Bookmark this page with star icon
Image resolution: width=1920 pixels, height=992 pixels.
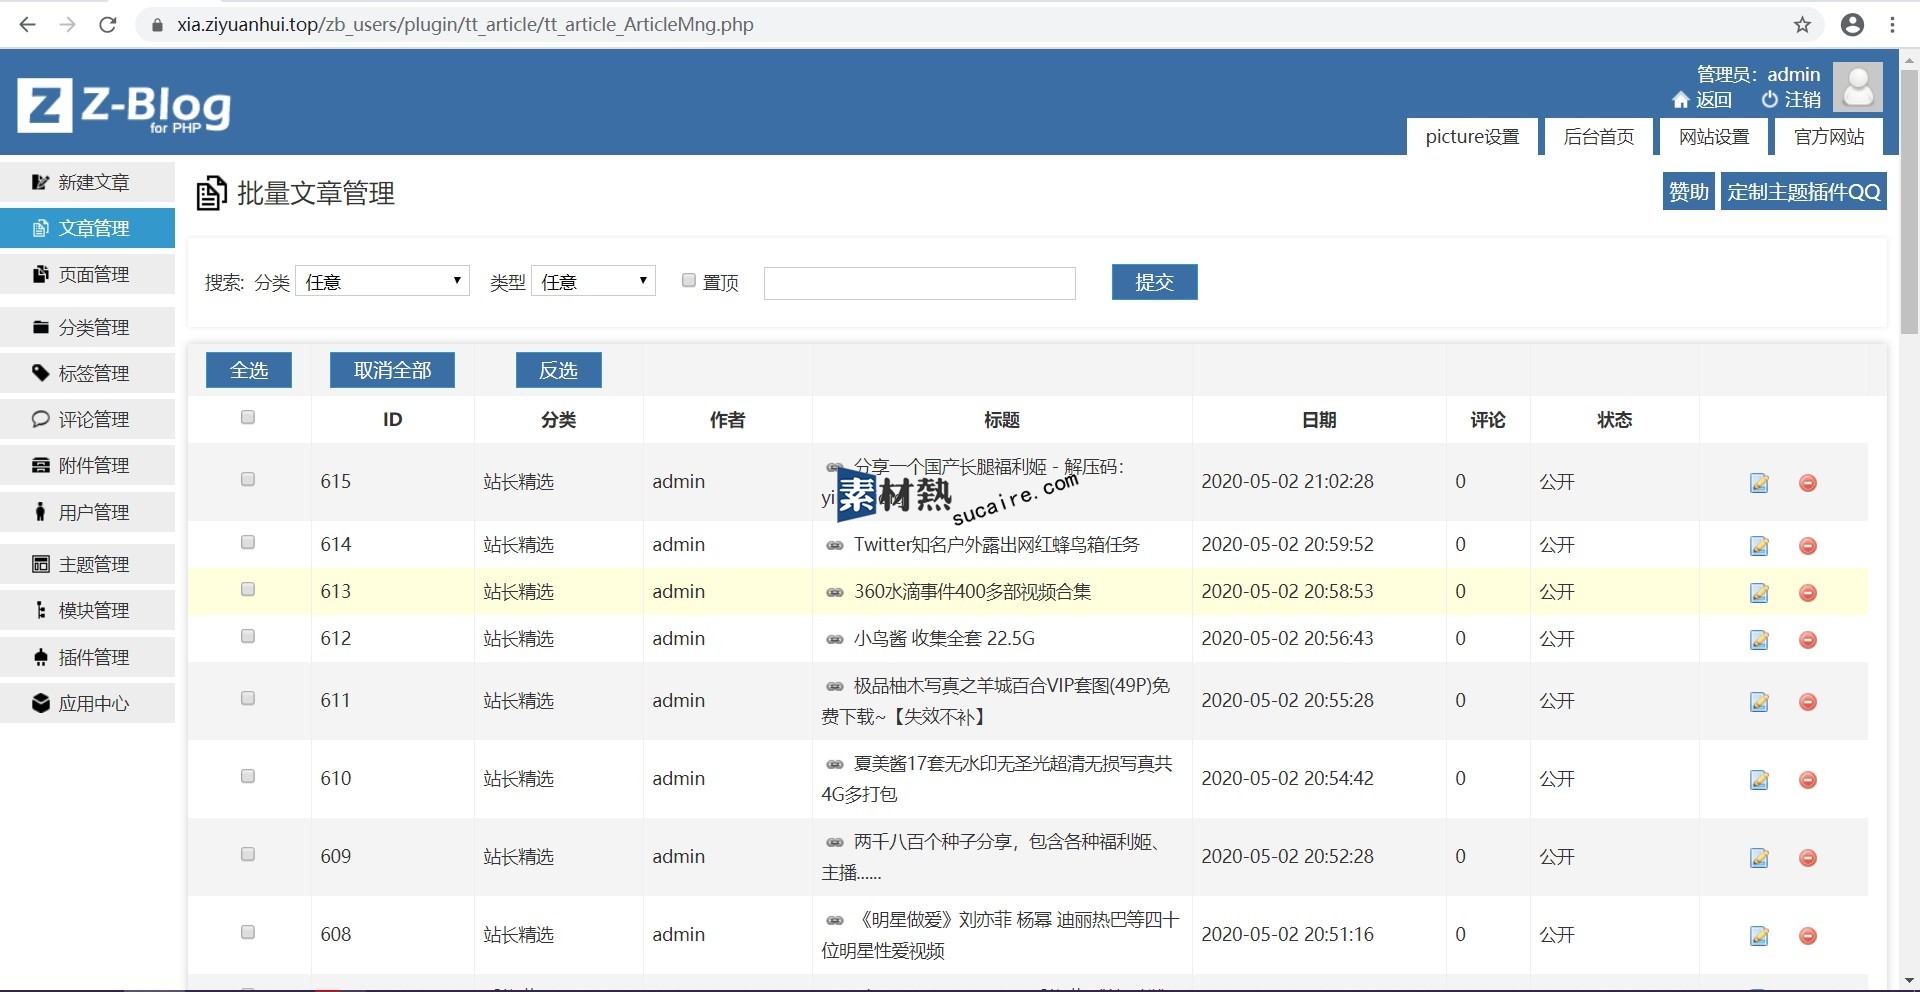[1802, 25]
